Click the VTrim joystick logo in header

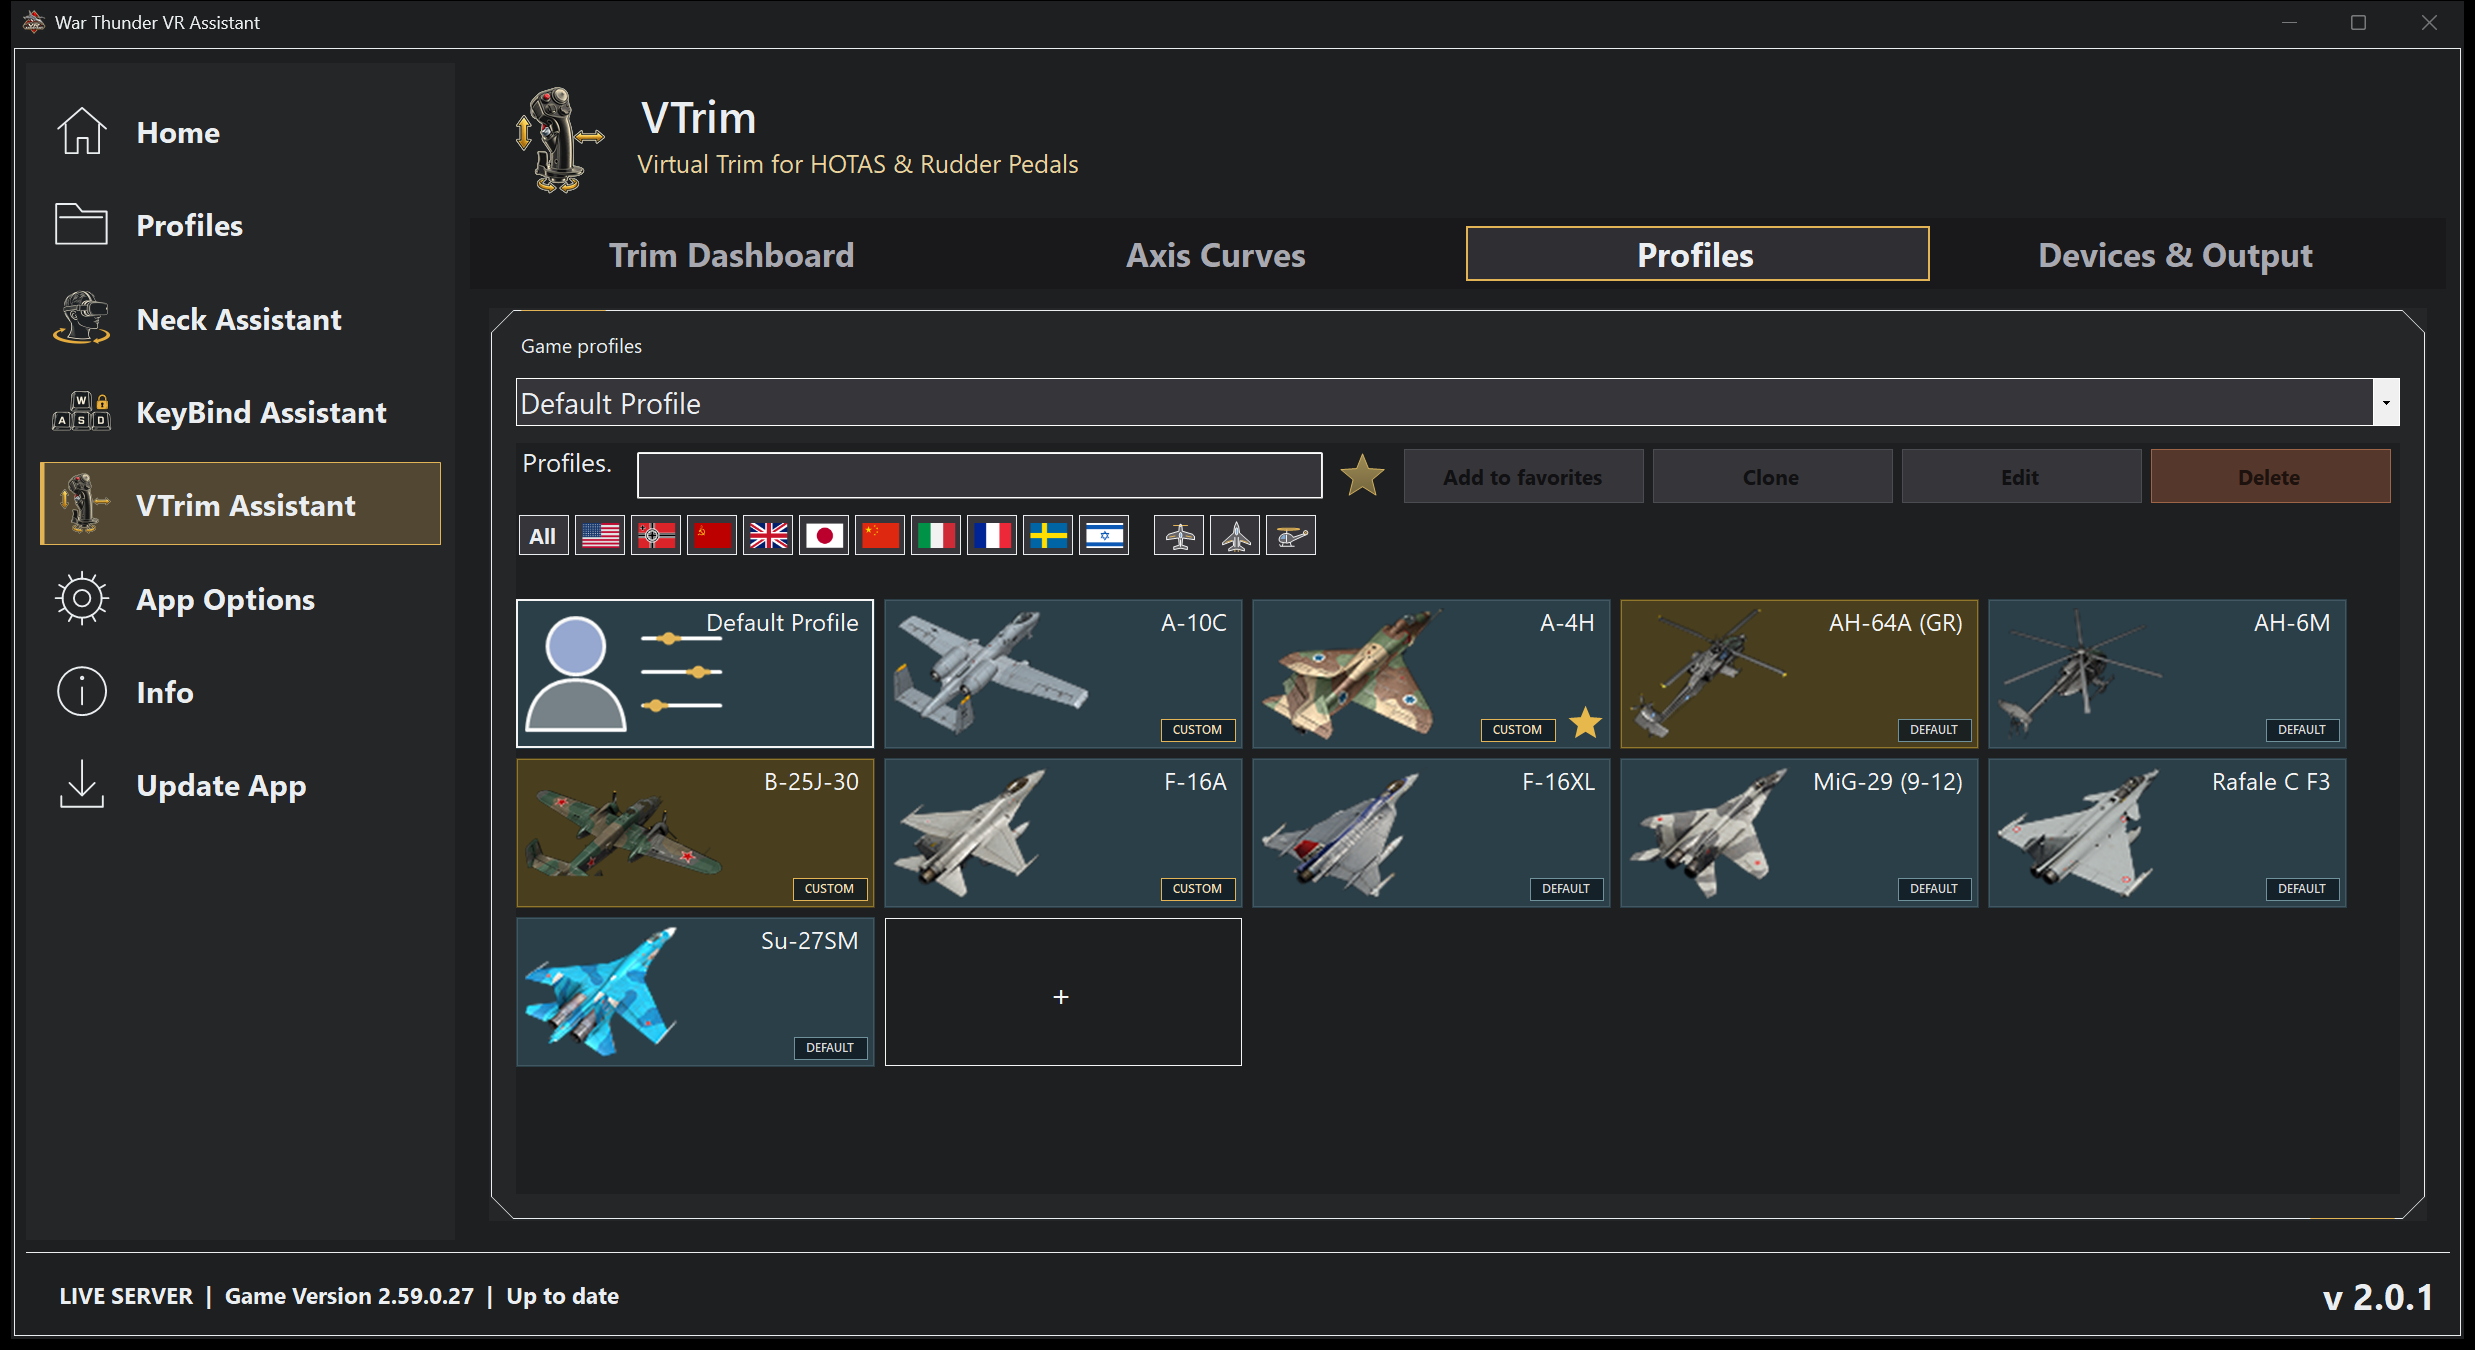[560, 140]
